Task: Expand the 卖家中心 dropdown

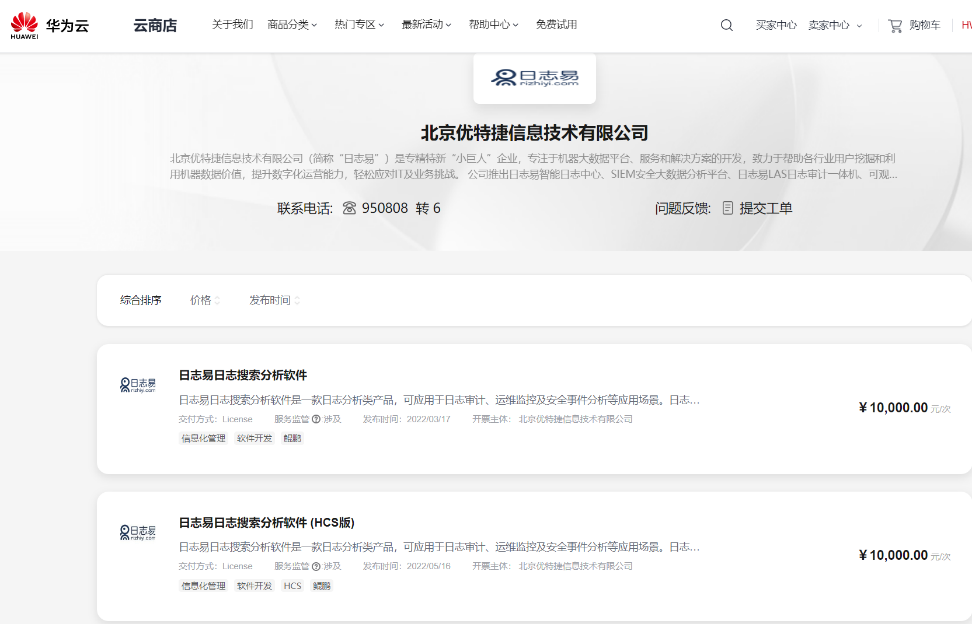Action: [x=835, y=25]
